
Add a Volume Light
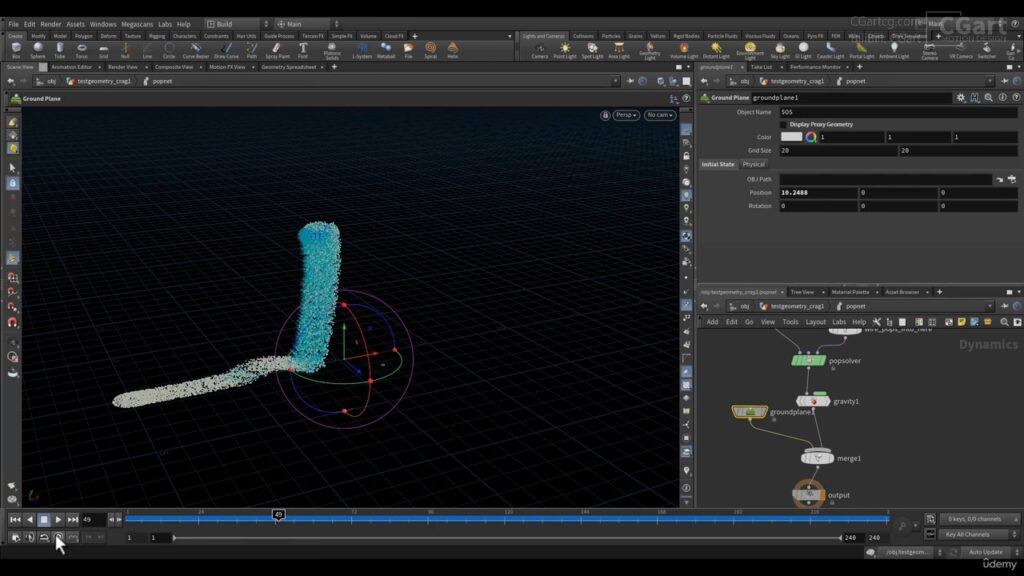coord(684,50)
